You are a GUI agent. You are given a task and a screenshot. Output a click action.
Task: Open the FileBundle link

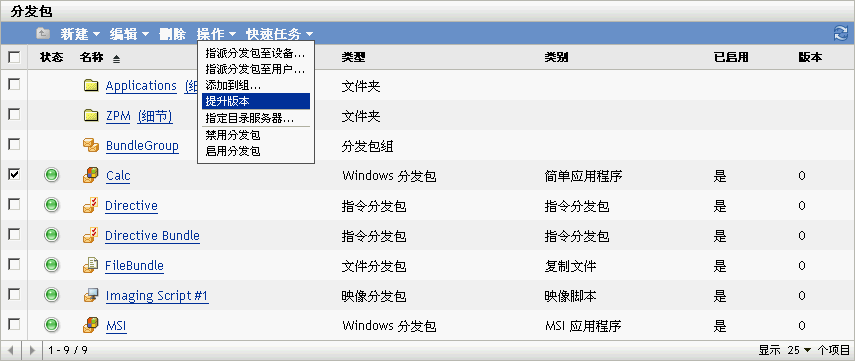(x=134, y=266)
